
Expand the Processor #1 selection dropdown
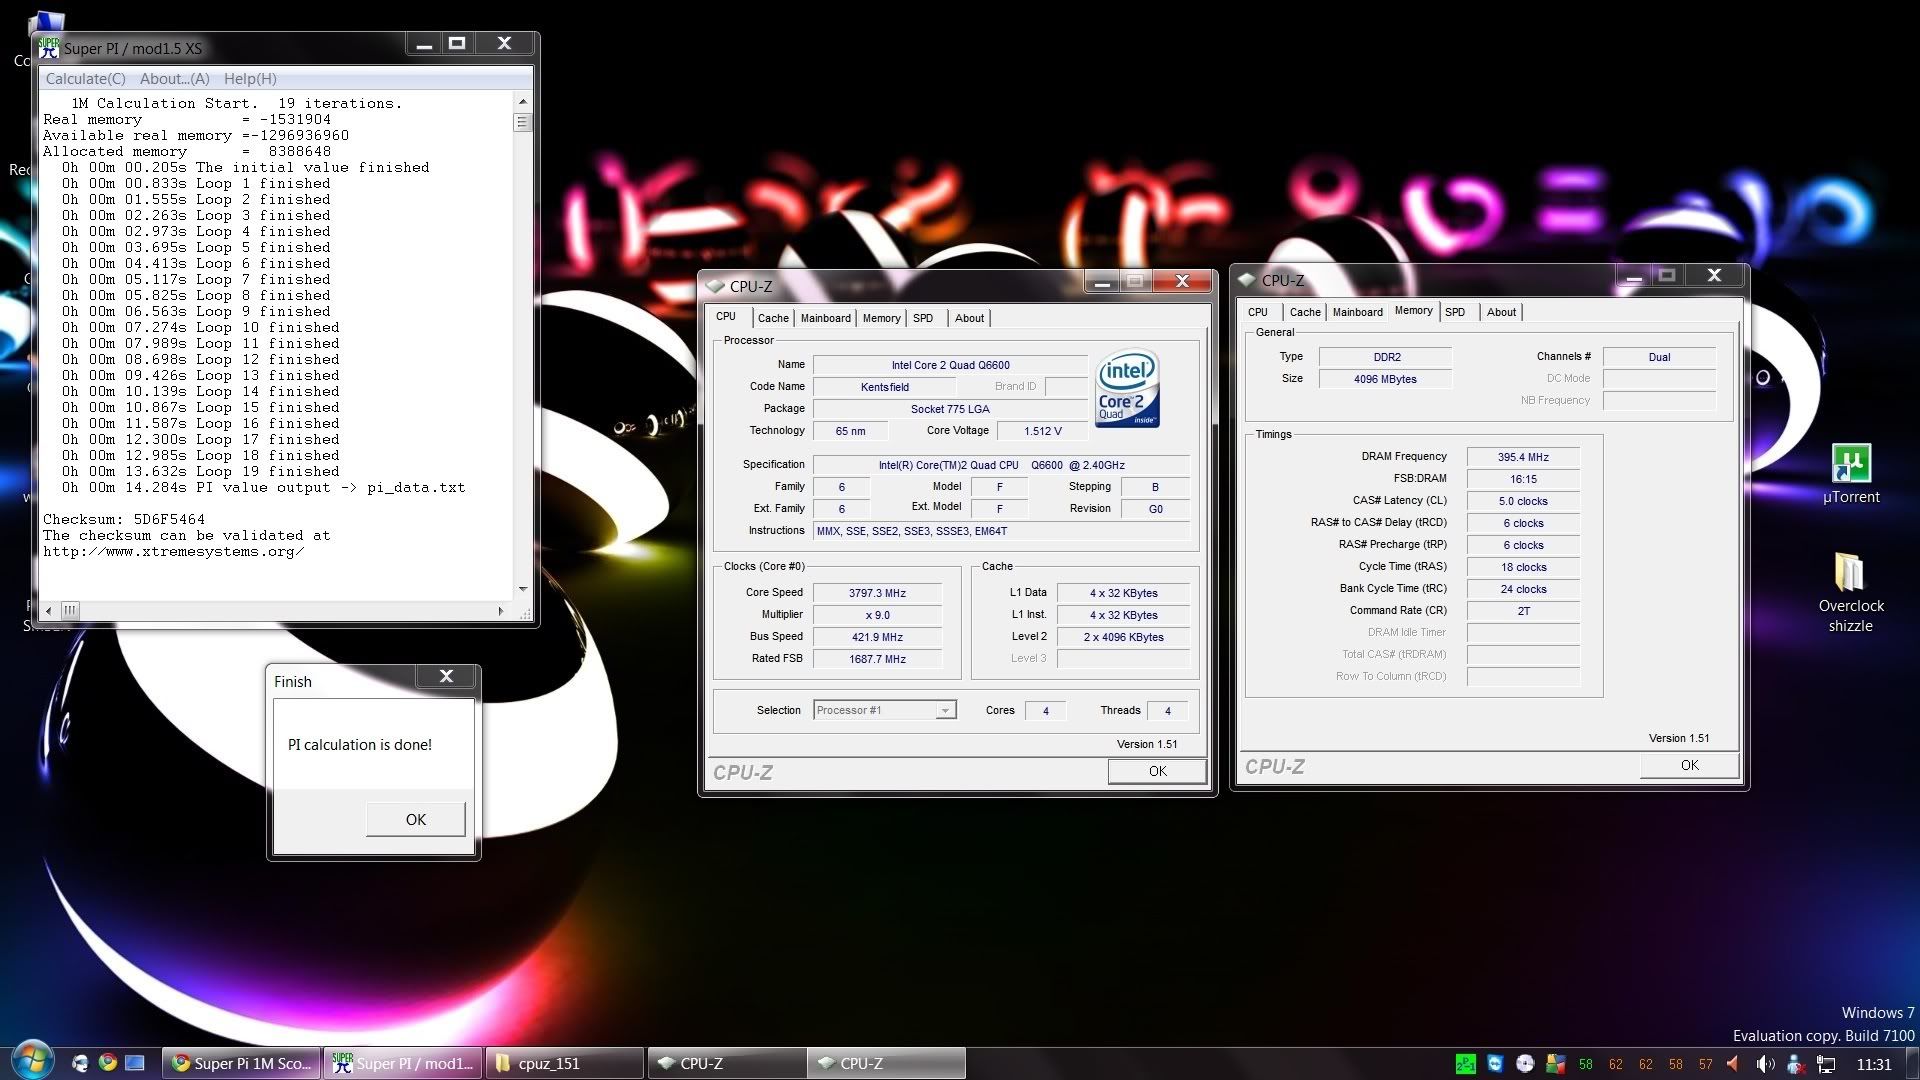pyautogui.click(x=944, y=710)
